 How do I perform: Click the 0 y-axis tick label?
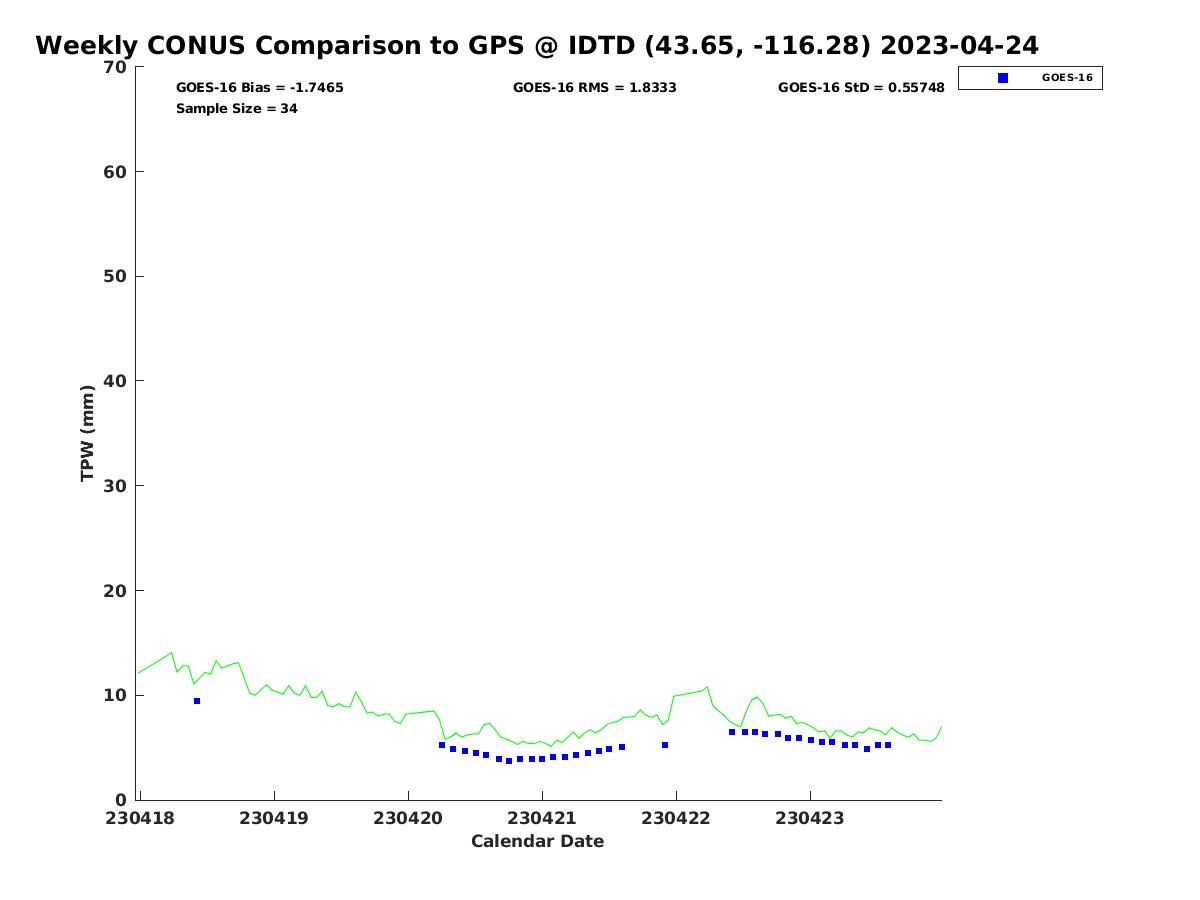(122, 800)
